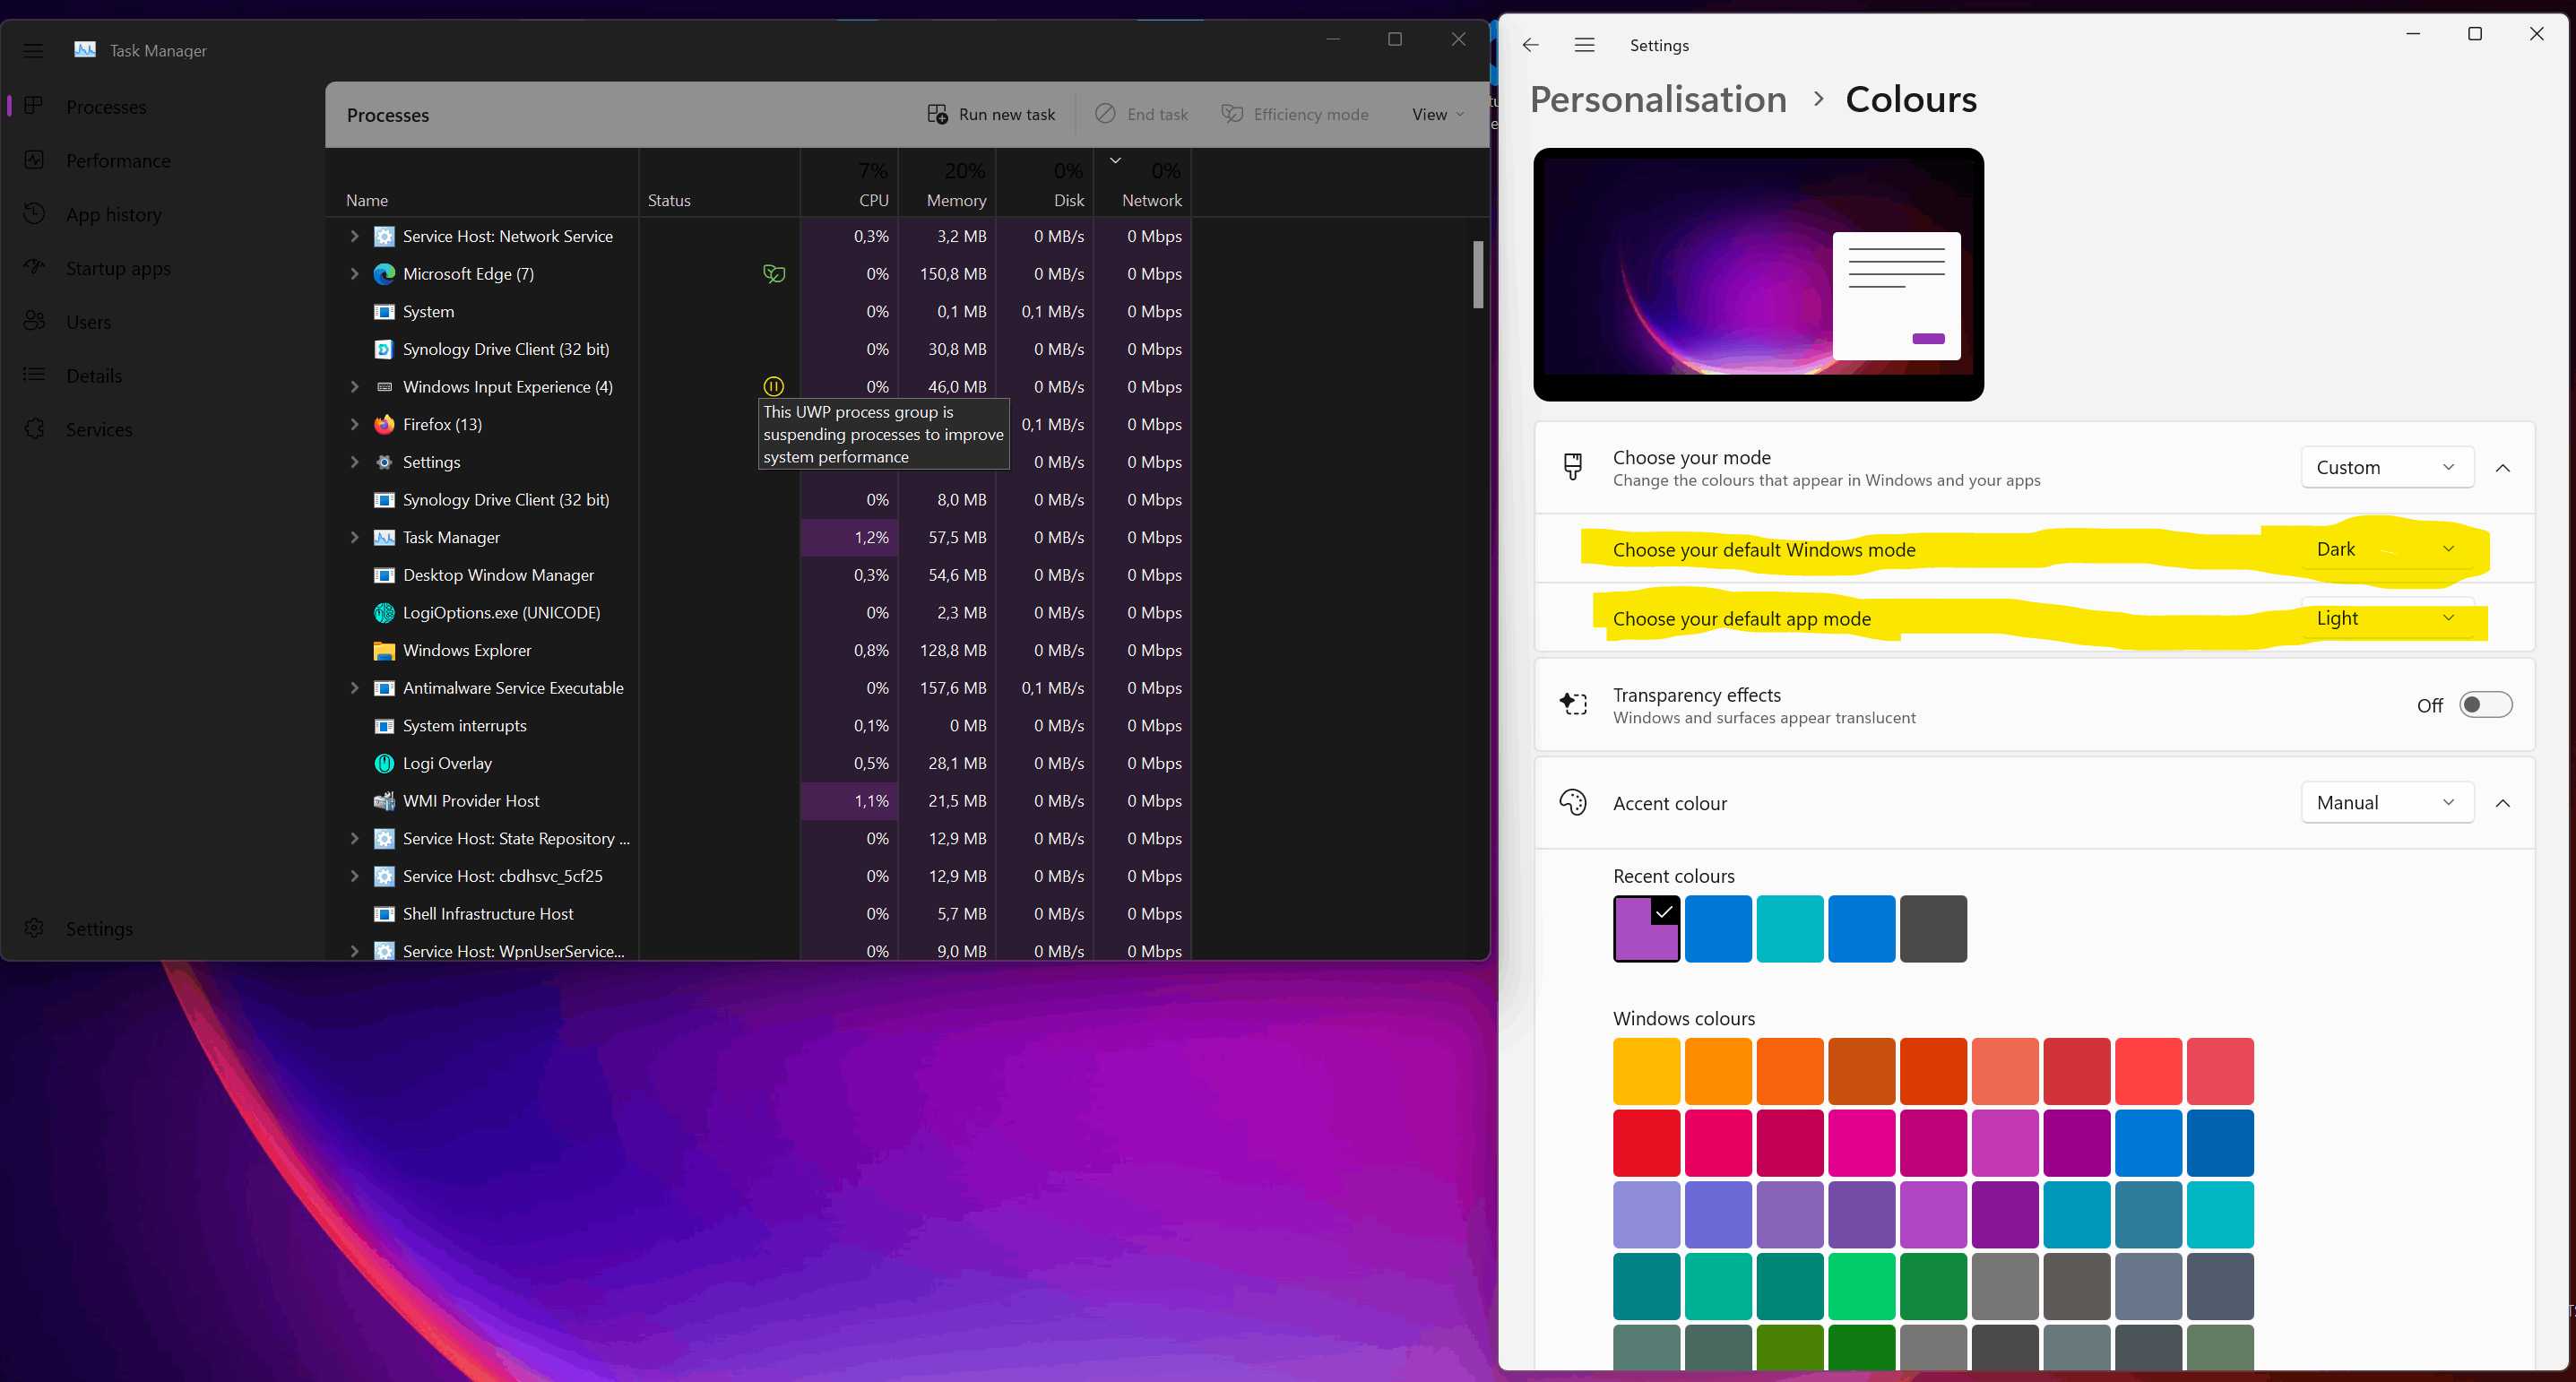Open Task Manager Settings gear at bottom
This screenshot has width=2576, height=1382.
[x=34, y=928]
